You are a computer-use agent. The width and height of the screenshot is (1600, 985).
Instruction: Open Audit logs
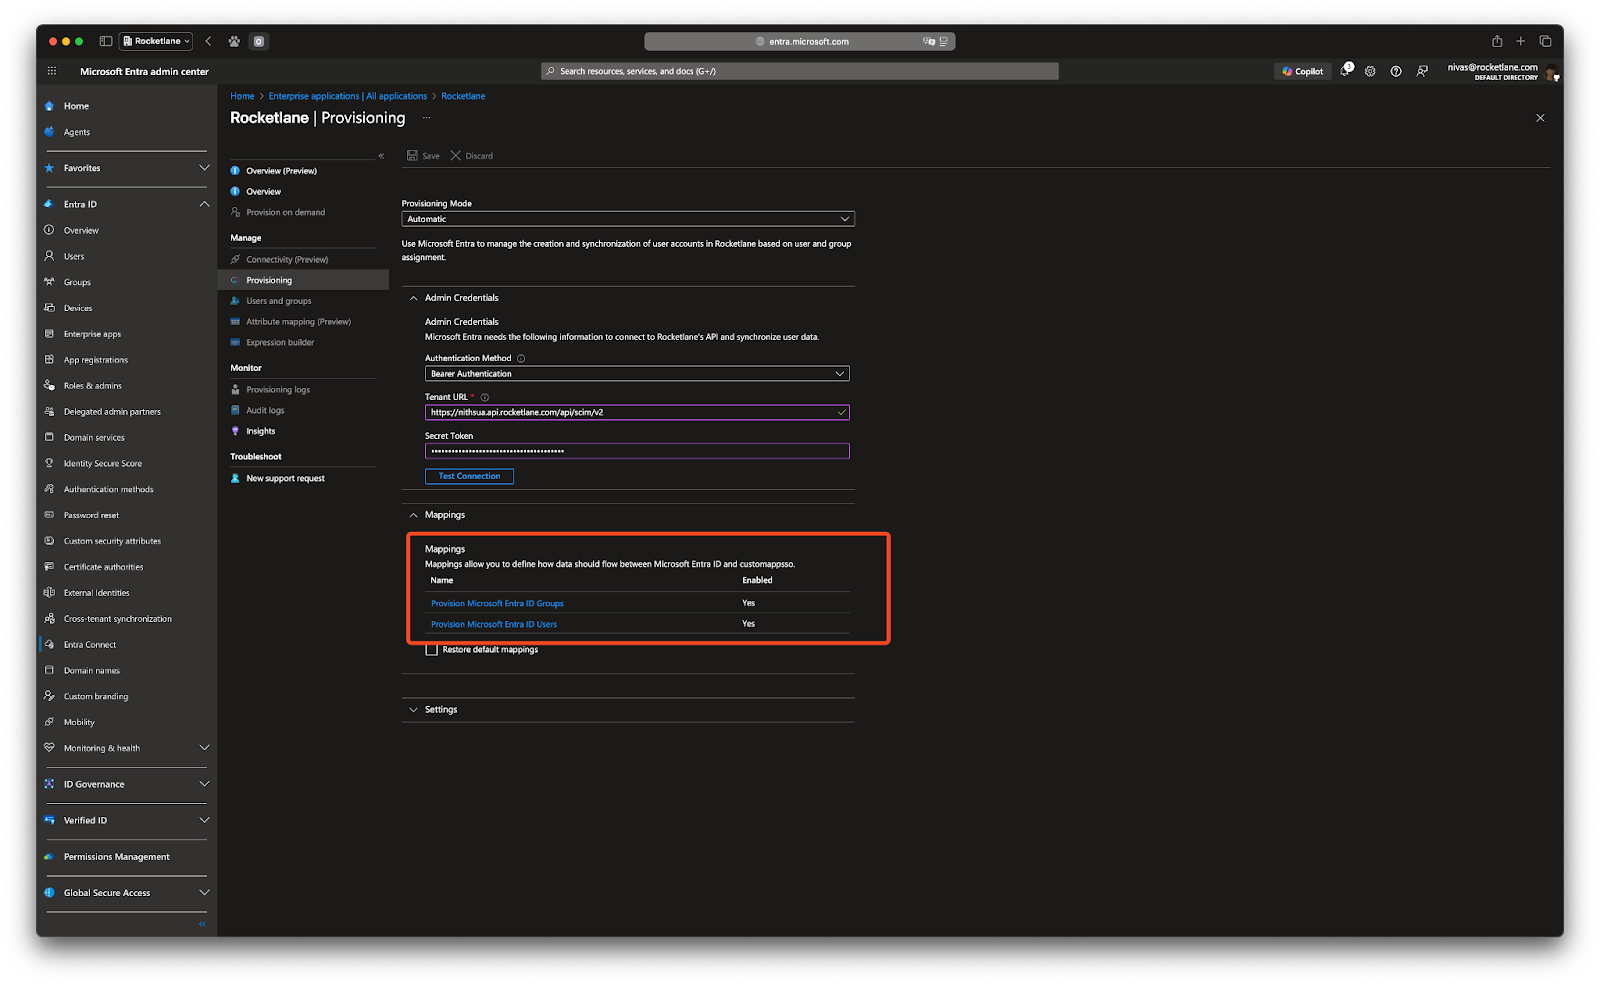(x=265, y=411)
